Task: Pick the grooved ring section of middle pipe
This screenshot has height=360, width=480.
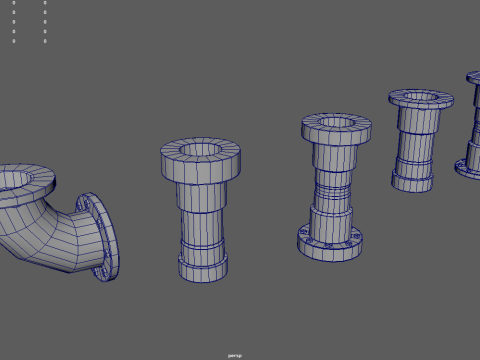Action: click(333, 191)
